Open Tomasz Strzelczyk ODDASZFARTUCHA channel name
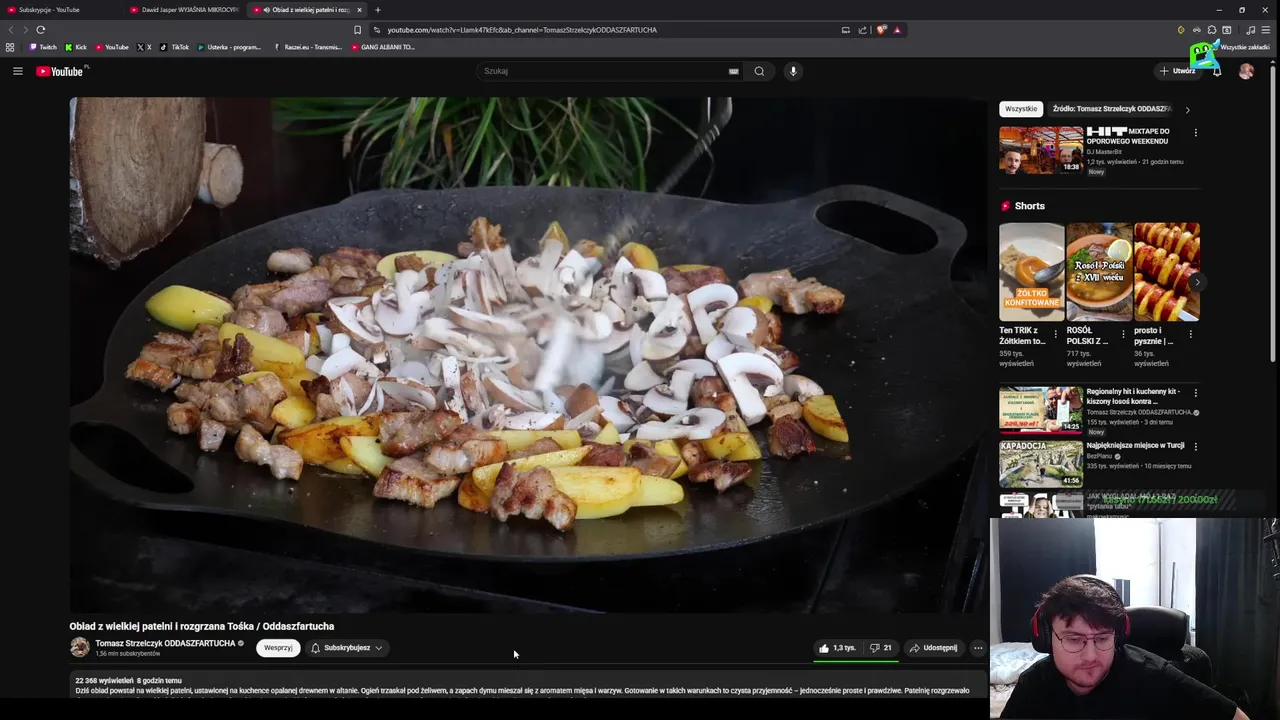 (x=165, y=643)
